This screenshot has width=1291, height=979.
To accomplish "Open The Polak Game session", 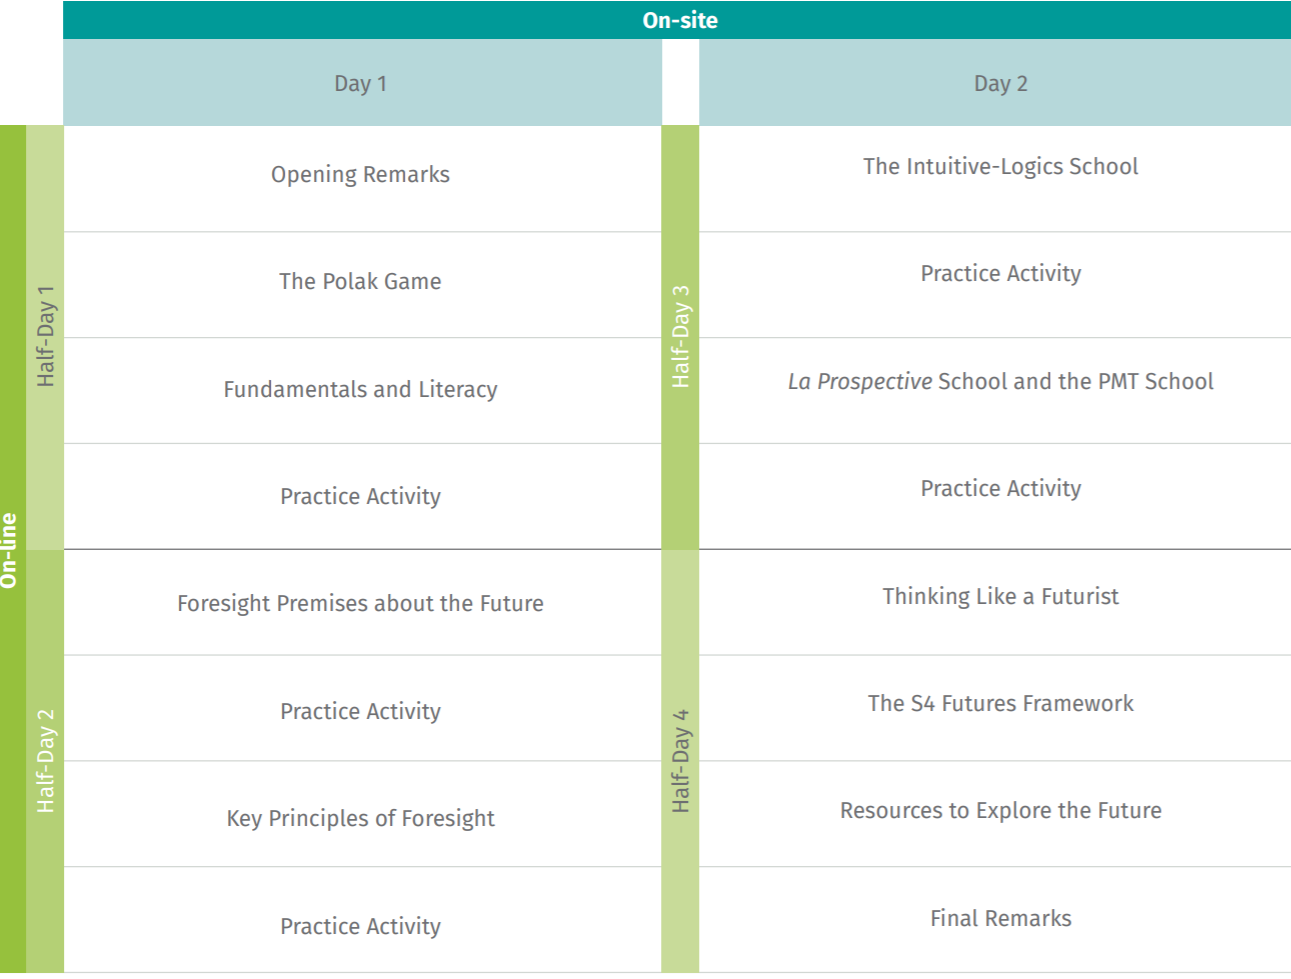I will click(x=362, y=282).
